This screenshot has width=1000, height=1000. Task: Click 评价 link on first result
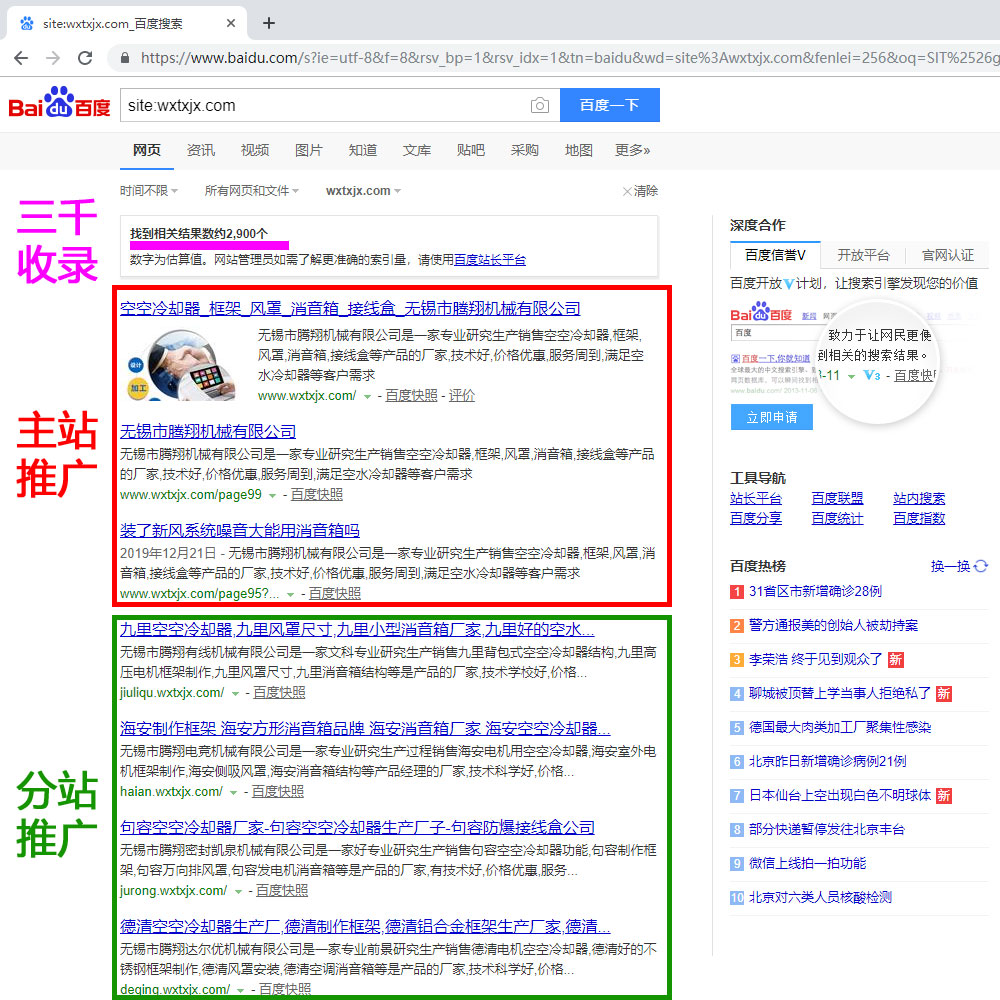coord(462,395)
